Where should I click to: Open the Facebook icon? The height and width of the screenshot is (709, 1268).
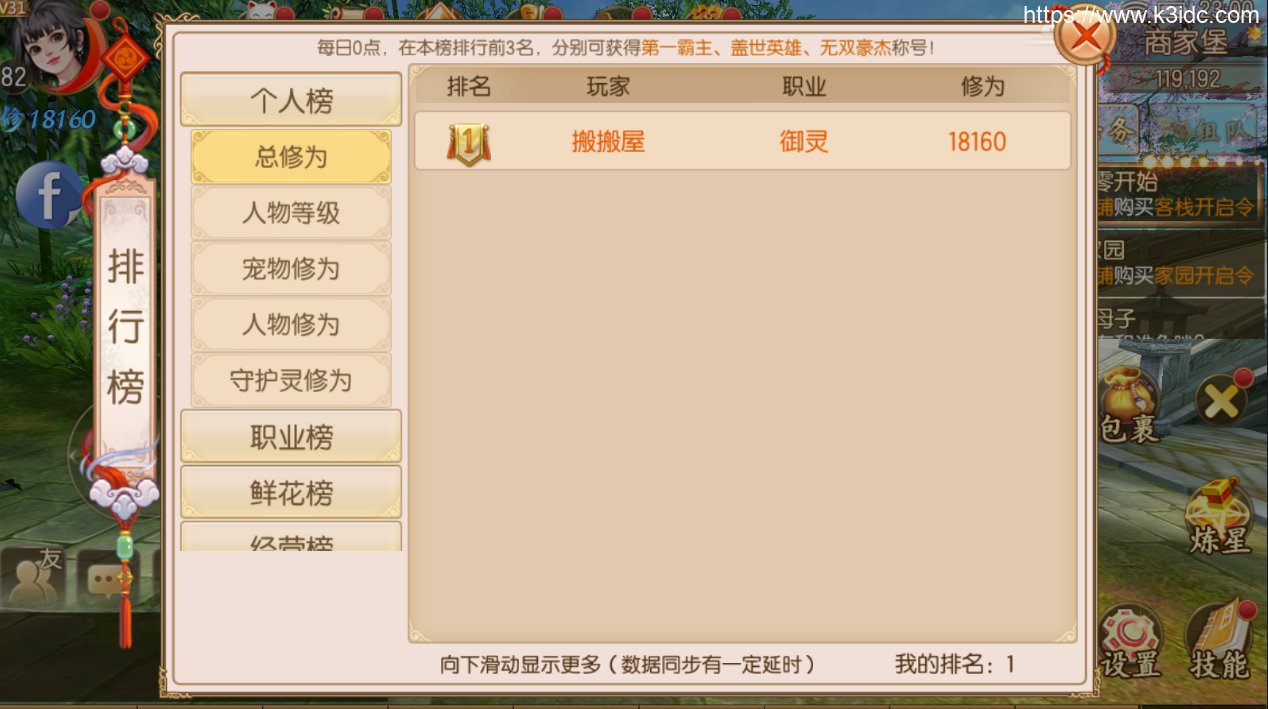click(47, 195)
